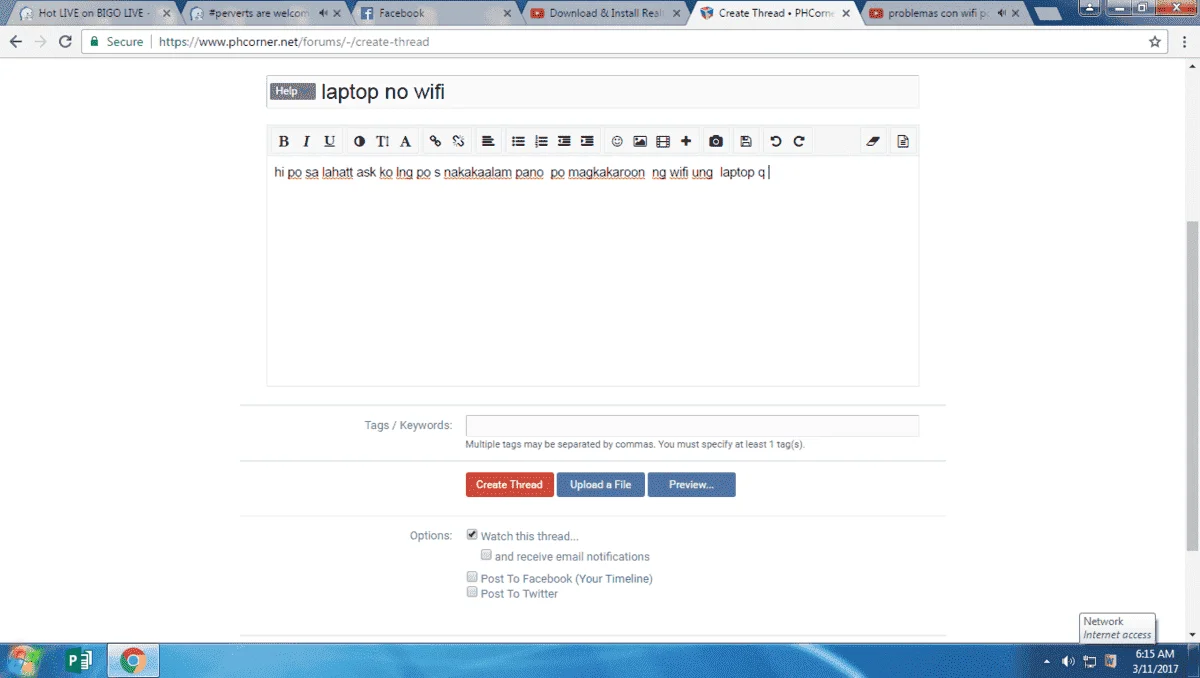1200x678 pixels.
Task: Click the indent icon
Action: pyautogui.click(x=587, y=141)
